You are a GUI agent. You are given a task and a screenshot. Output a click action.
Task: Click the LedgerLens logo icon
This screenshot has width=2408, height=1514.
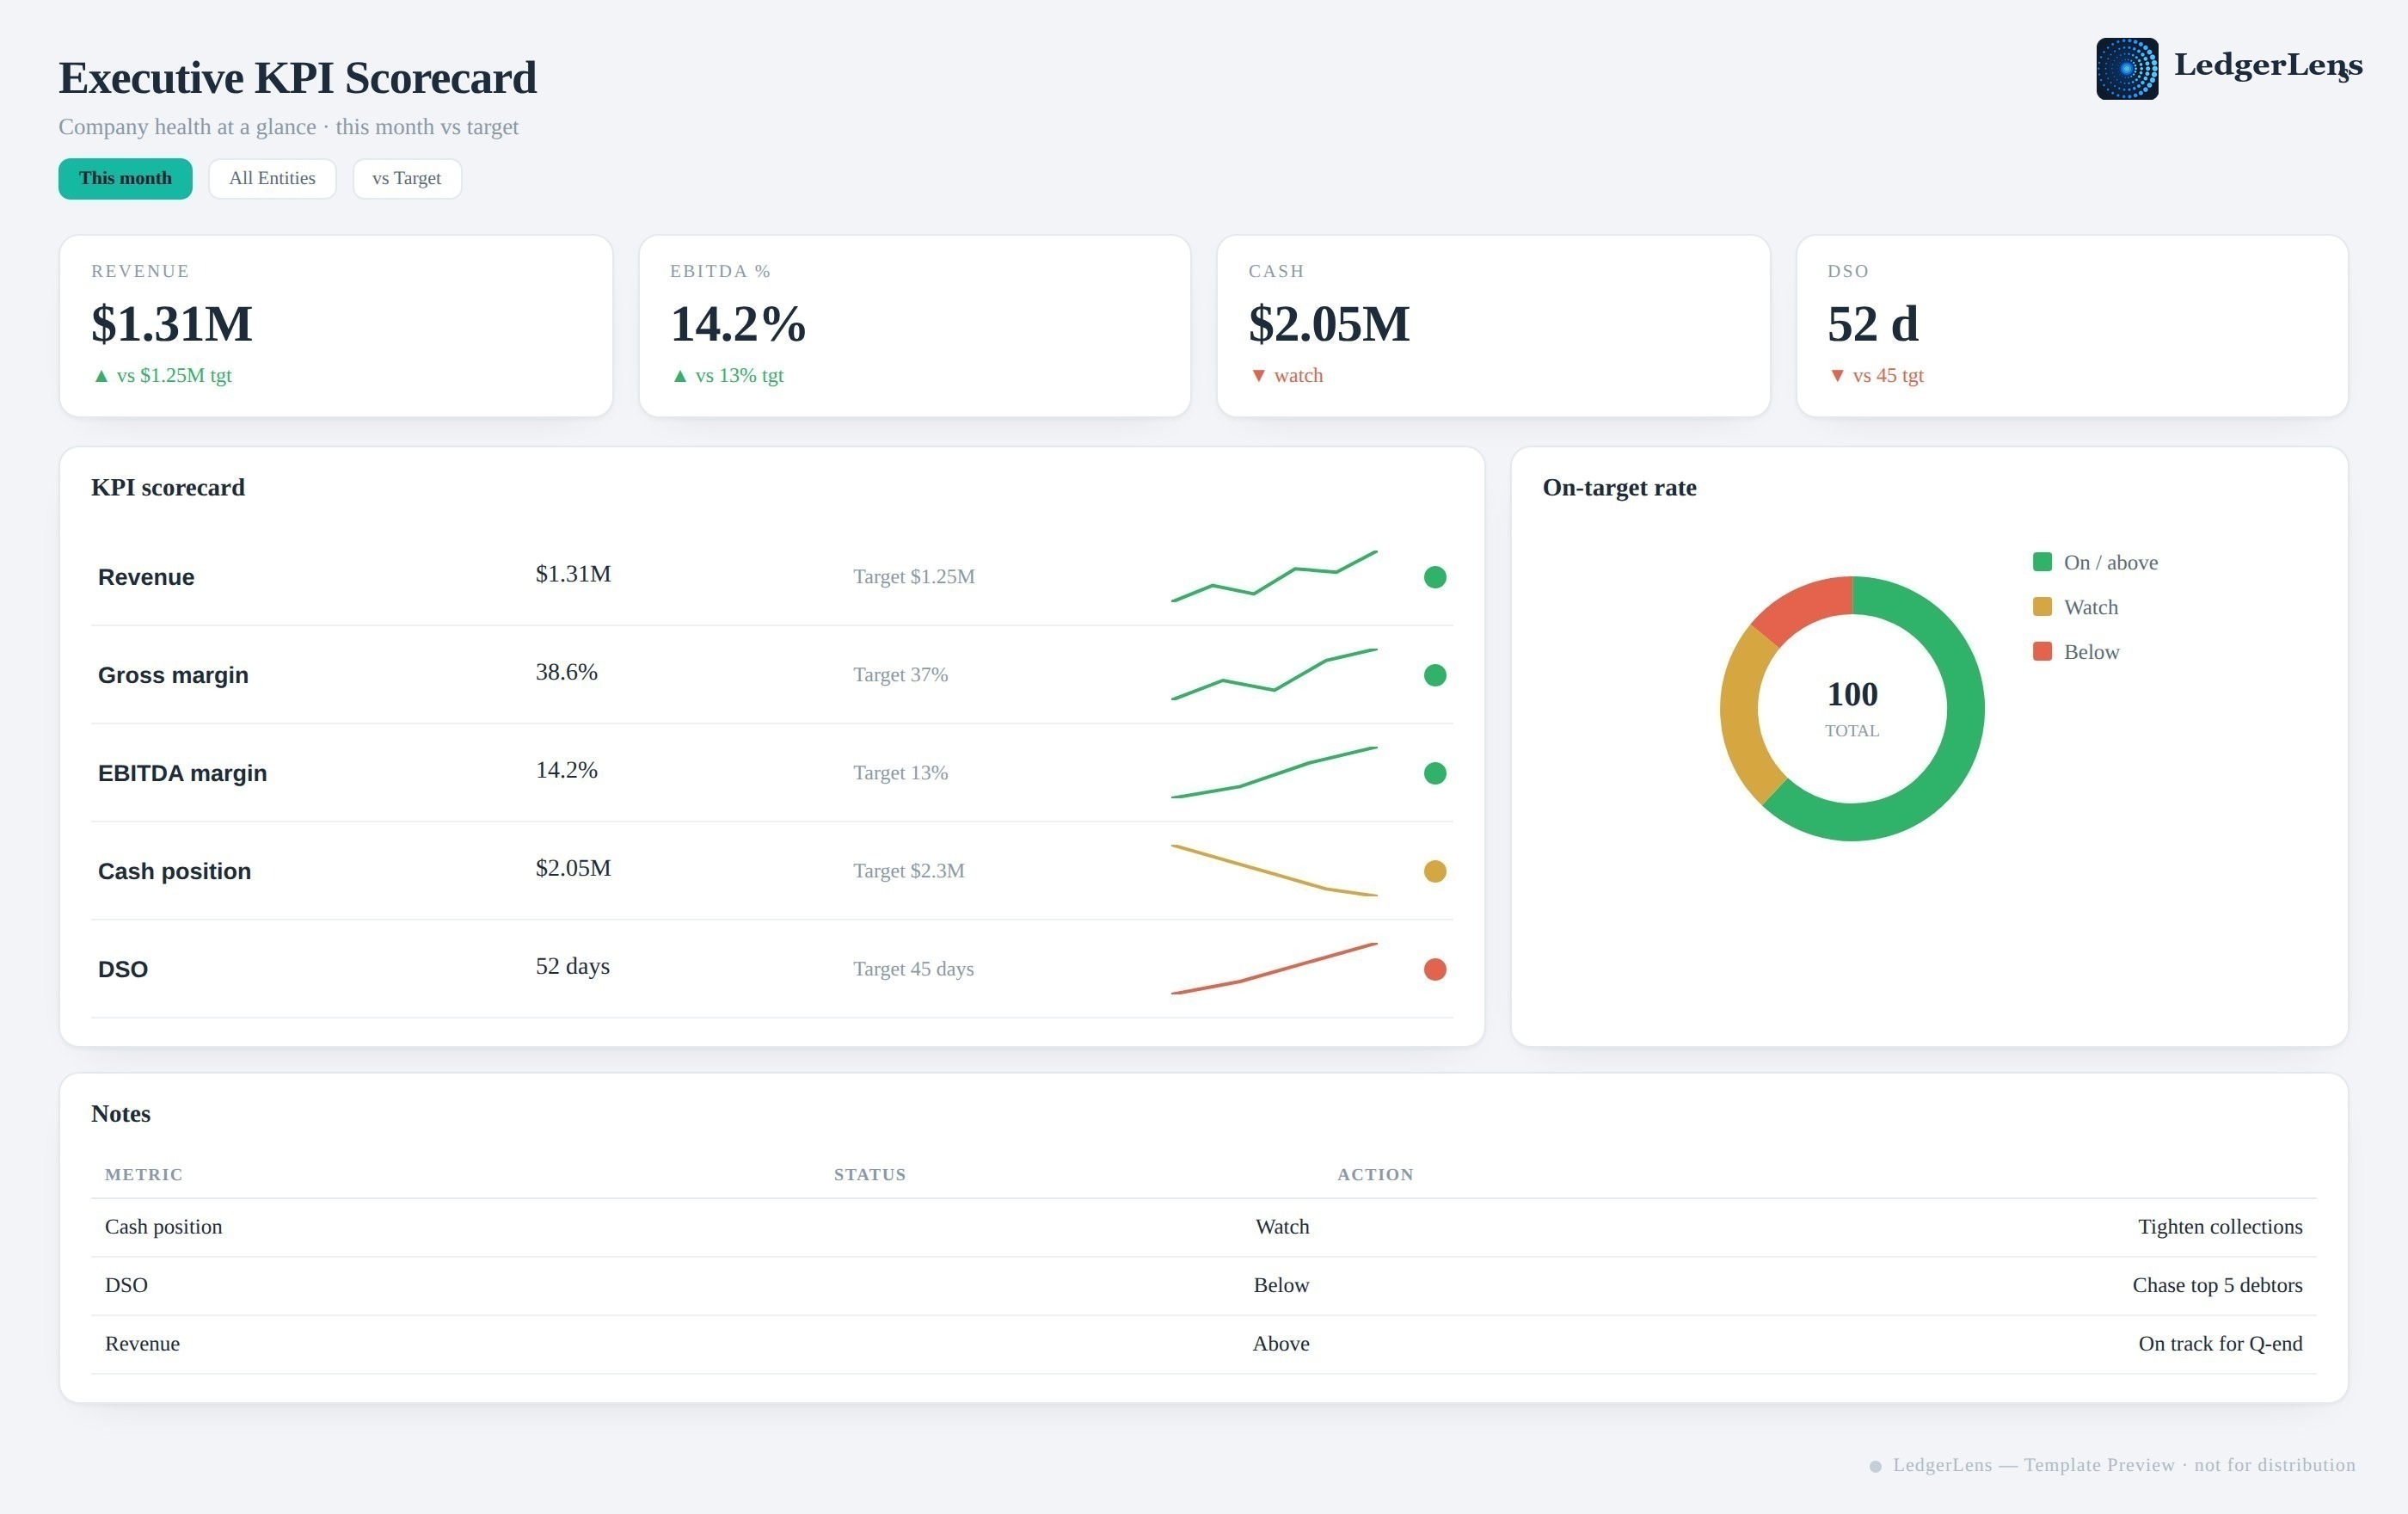[2127, 69]
